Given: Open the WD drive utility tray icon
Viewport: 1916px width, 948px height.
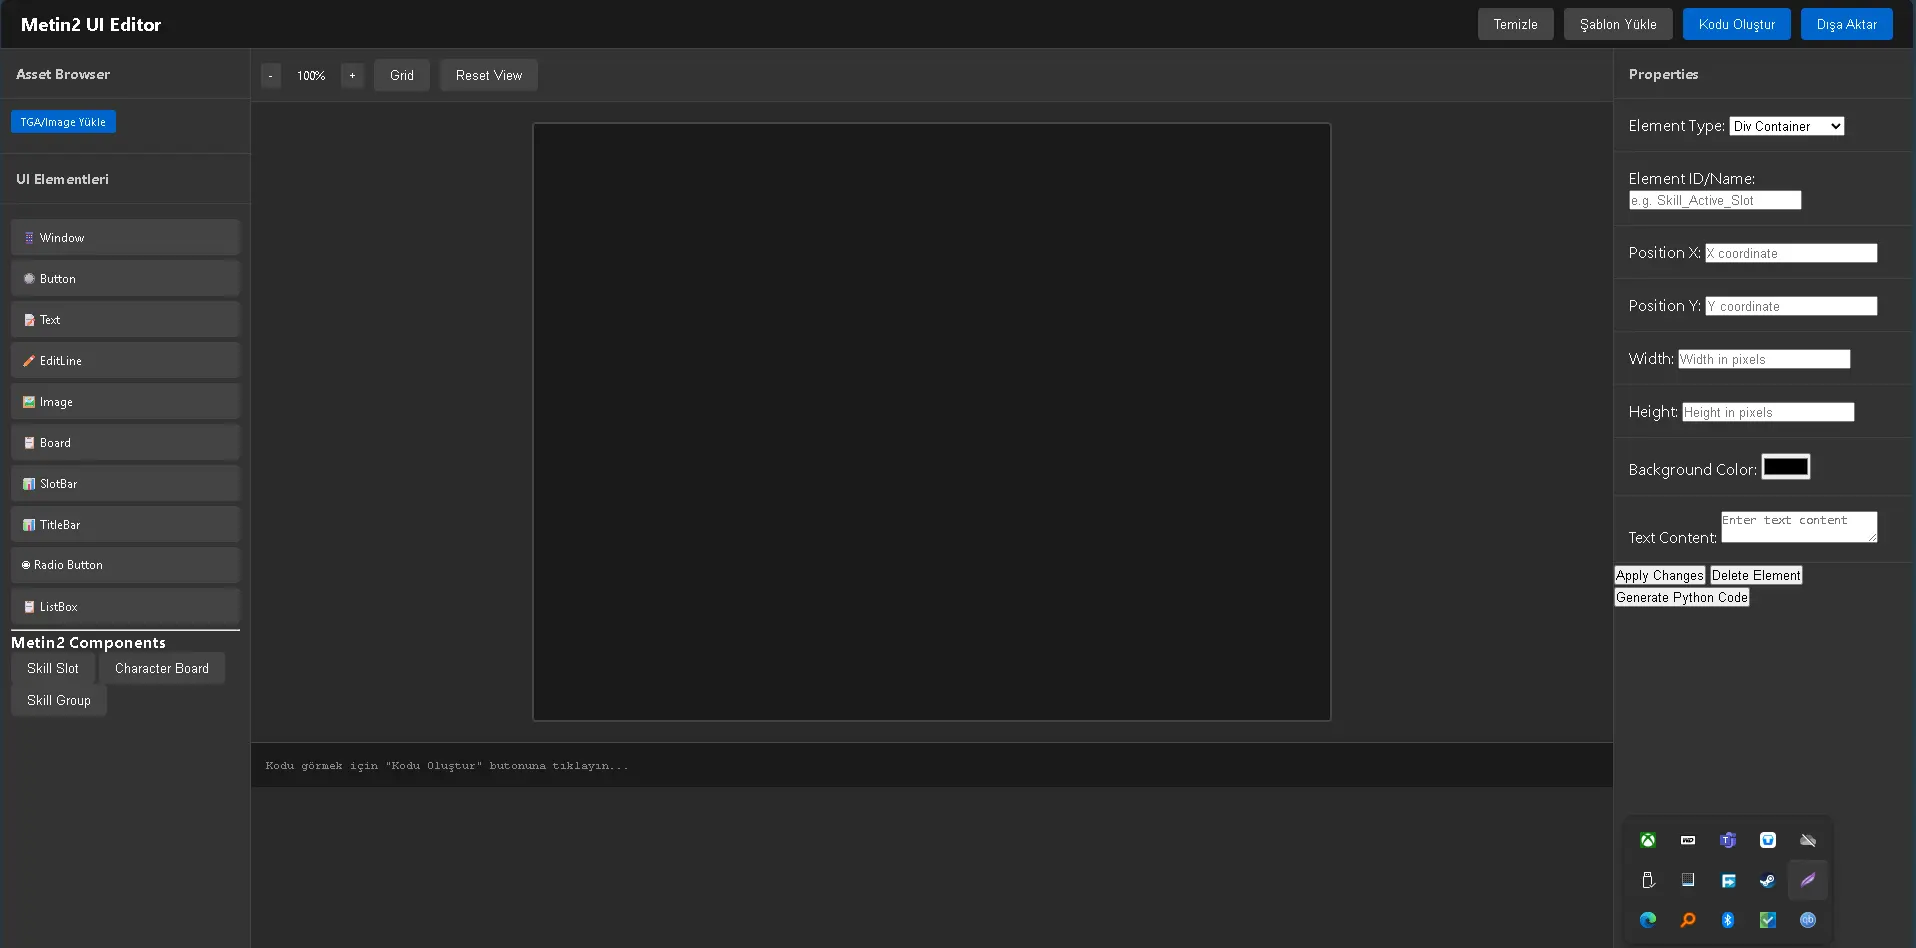Looking at the screenshot, I should (1688, 840).
